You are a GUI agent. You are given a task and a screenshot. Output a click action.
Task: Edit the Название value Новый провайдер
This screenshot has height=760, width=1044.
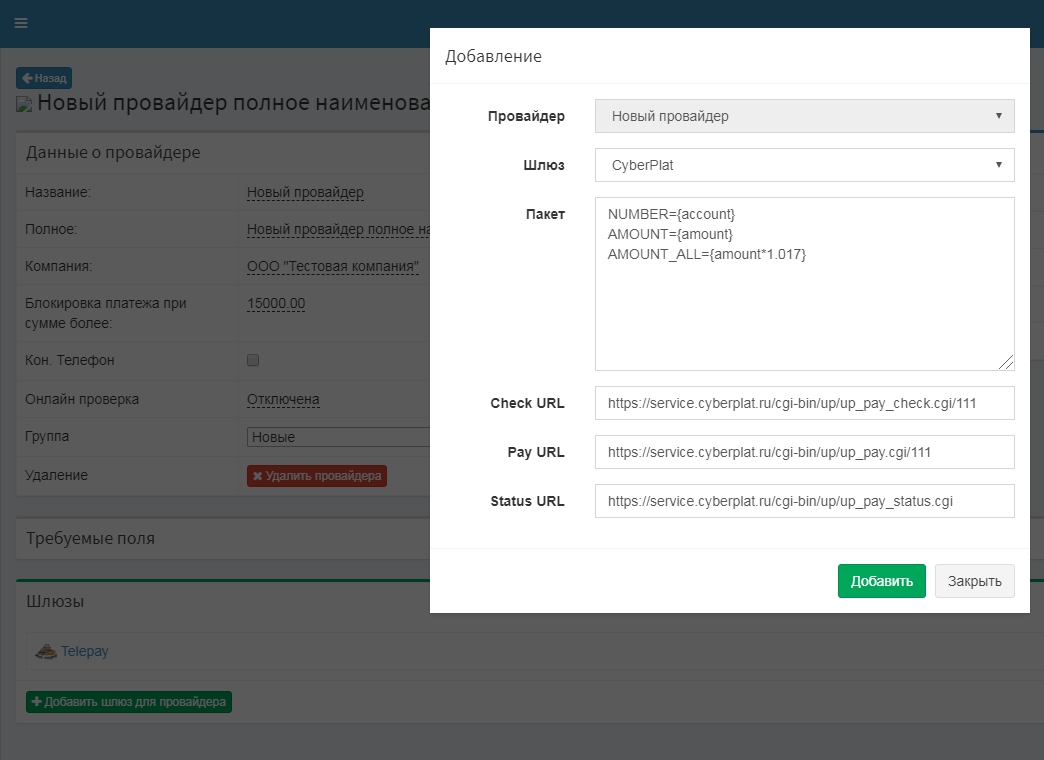pos(305,192)
